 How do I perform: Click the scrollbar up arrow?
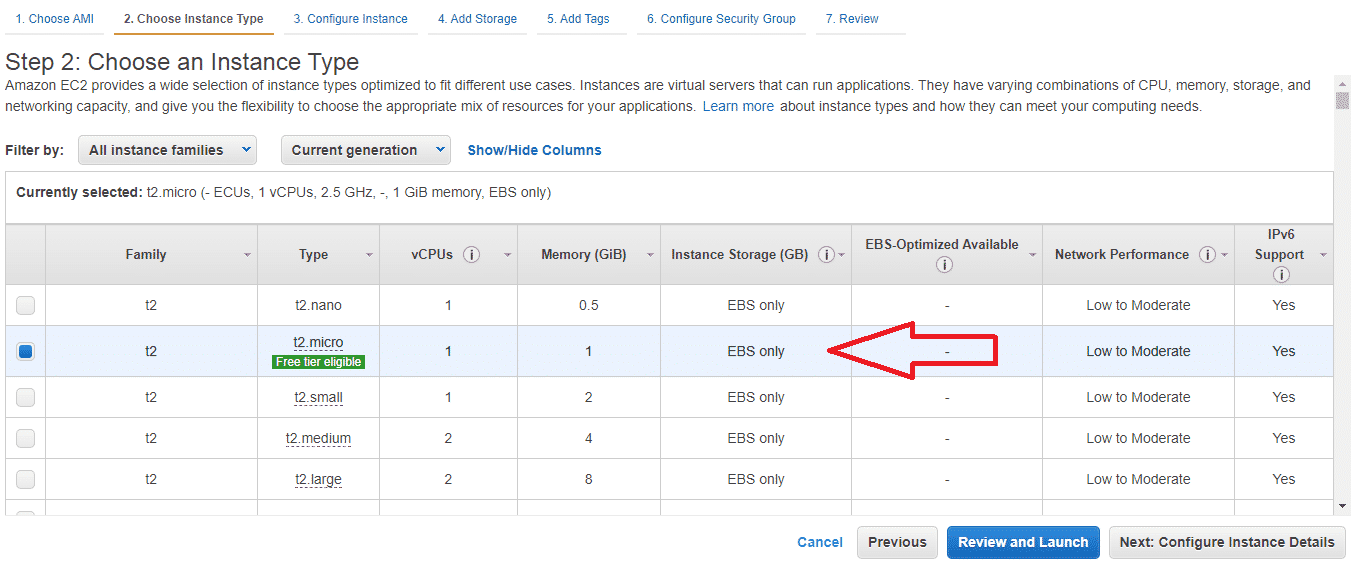point(1343,85)
